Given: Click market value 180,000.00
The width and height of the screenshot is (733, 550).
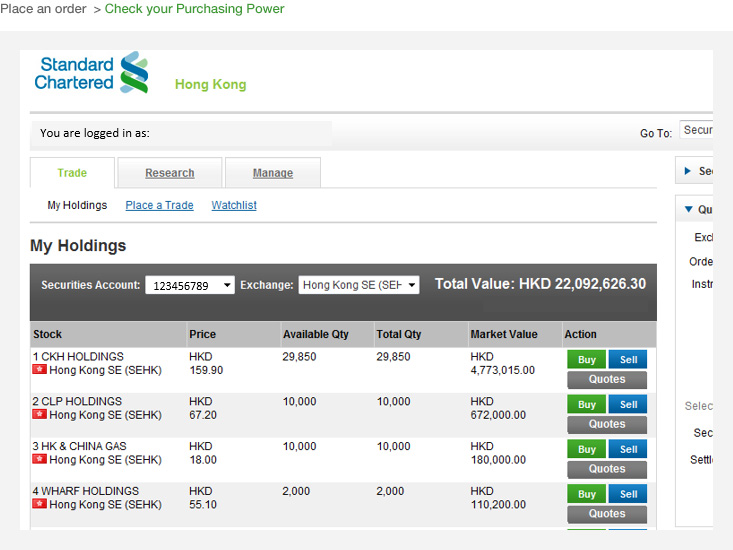Looking at the screenshot, I should pos(498,460).
